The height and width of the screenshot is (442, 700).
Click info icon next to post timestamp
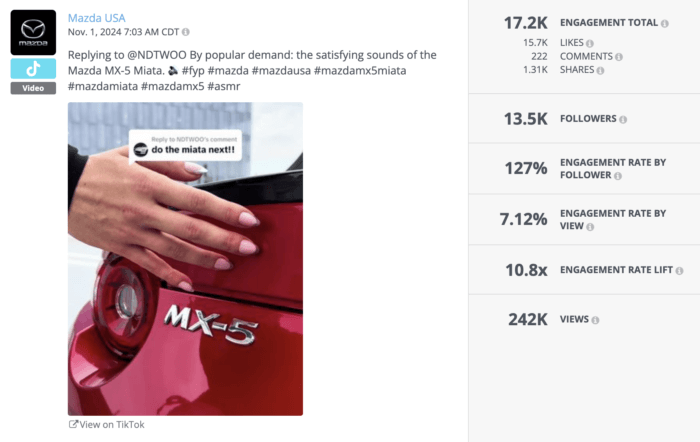(x=186, y=32)
